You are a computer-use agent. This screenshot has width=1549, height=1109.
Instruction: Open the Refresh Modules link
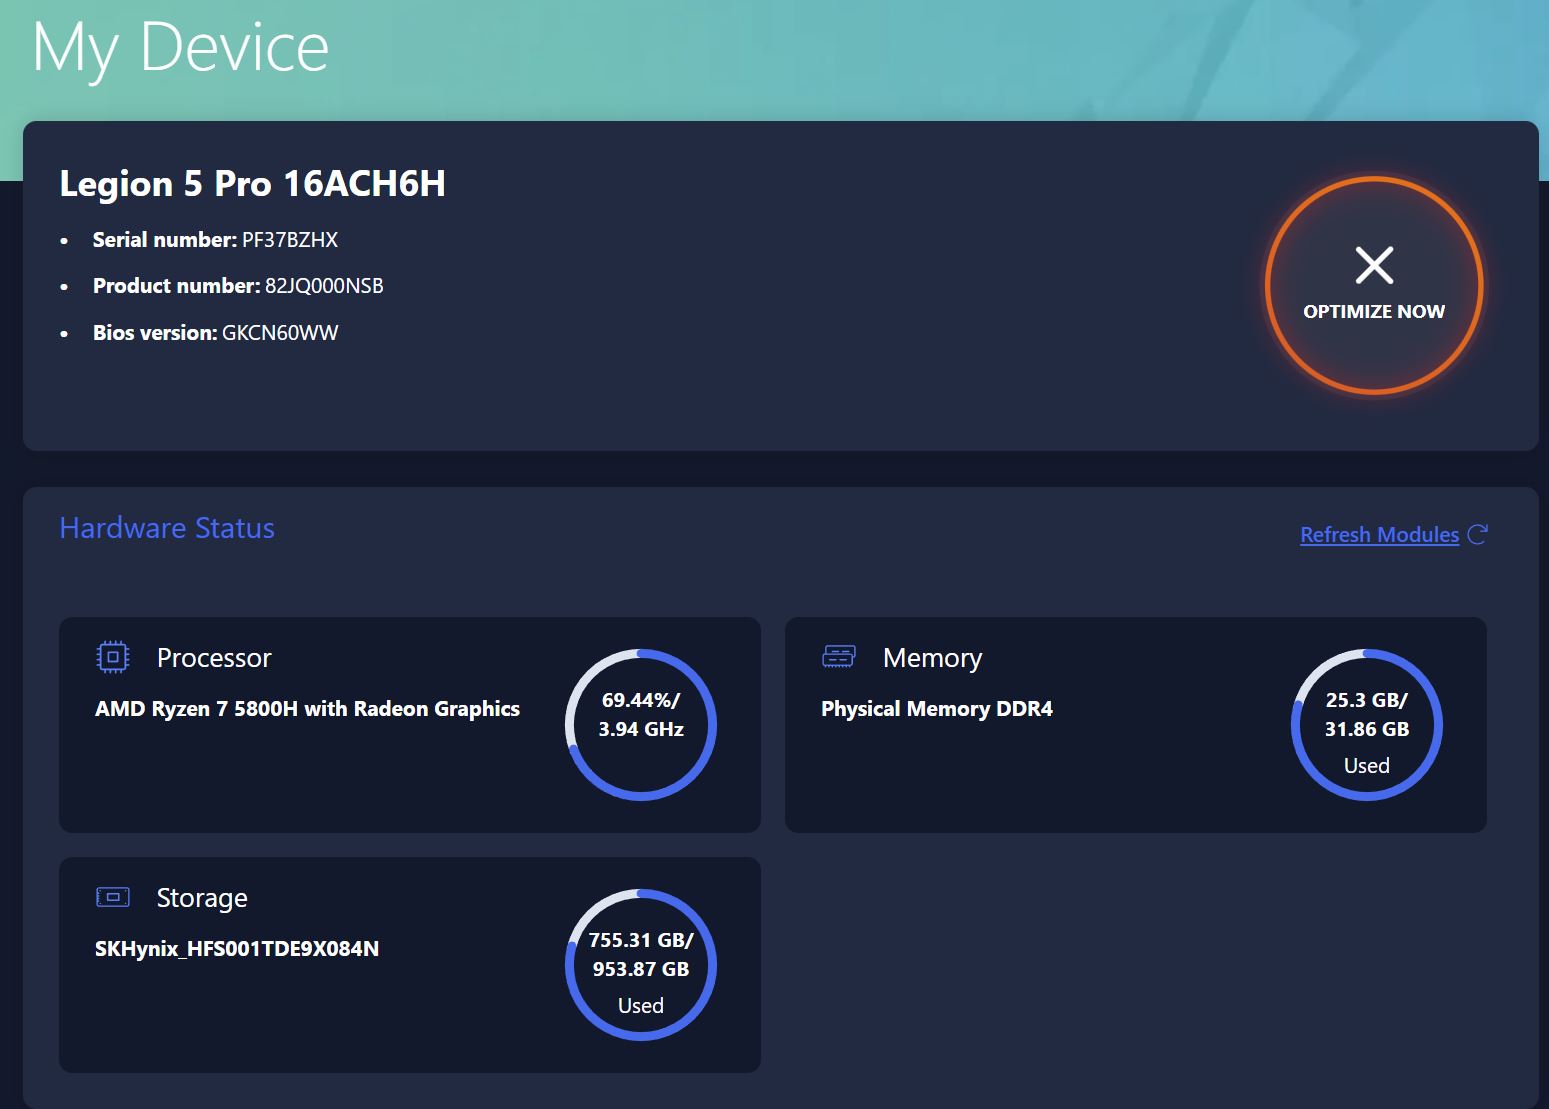point(1379,535)
